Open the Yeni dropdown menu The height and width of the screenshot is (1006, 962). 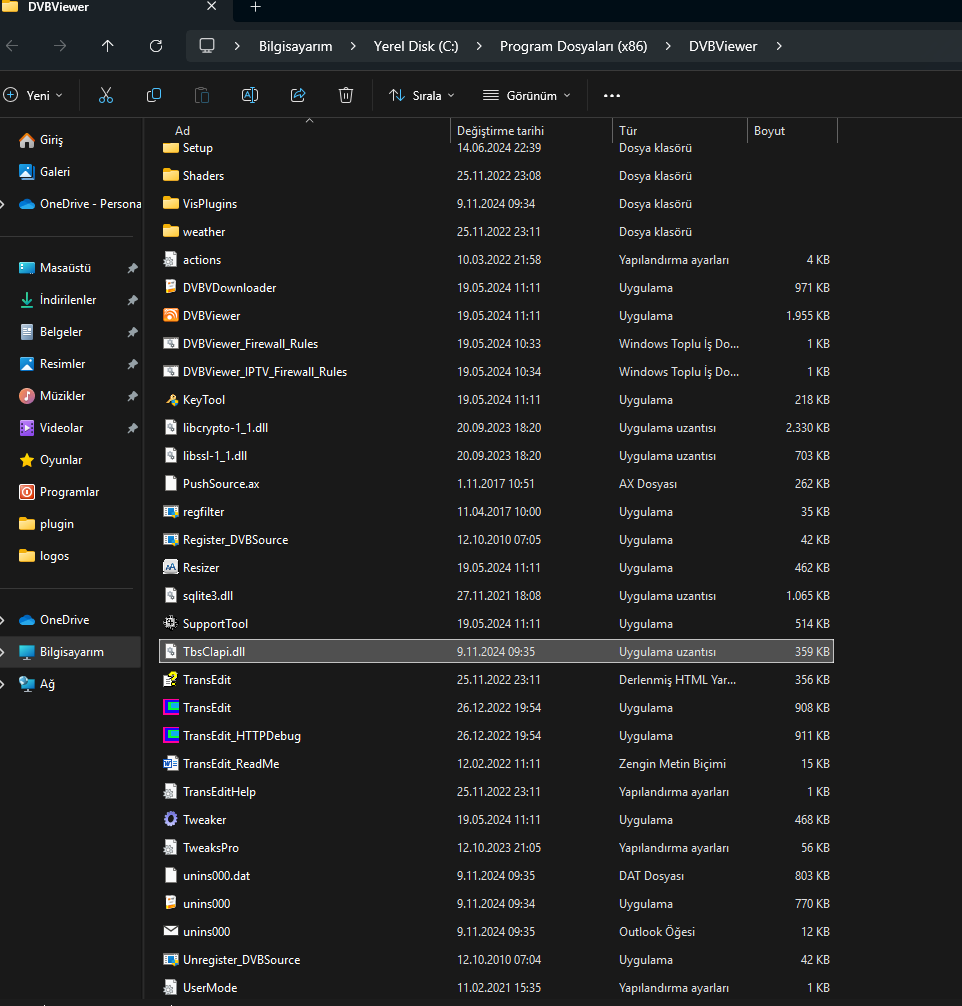[x=33, y=95]
